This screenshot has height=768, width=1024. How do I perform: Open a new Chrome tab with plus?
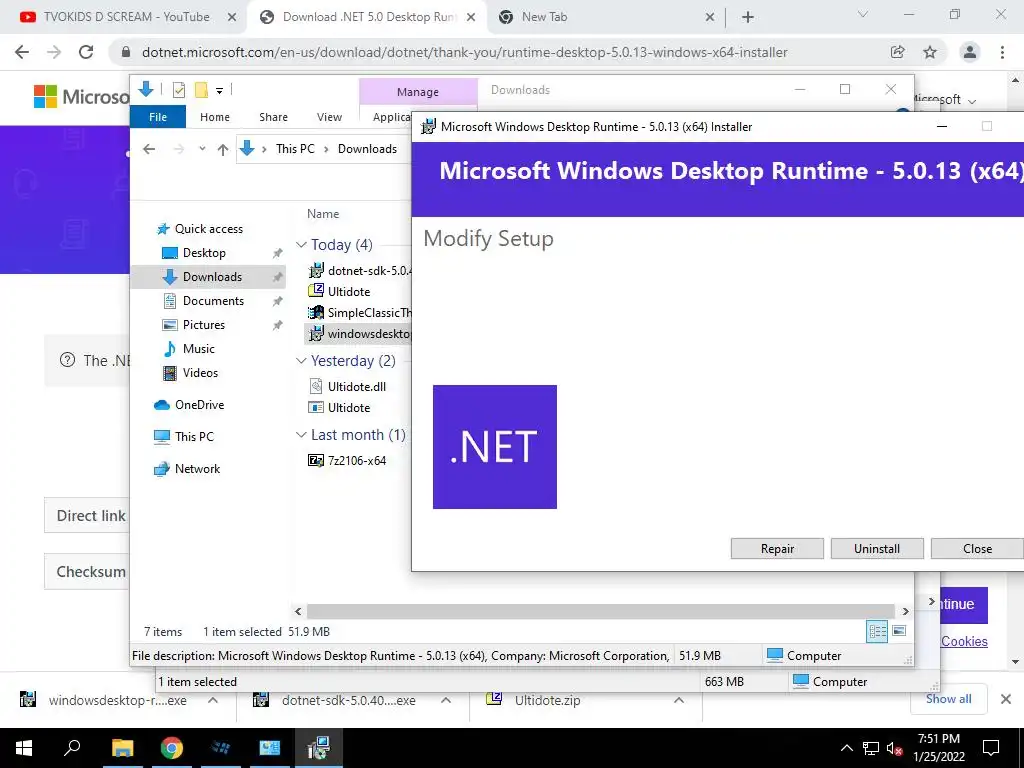tap(748, 17)
